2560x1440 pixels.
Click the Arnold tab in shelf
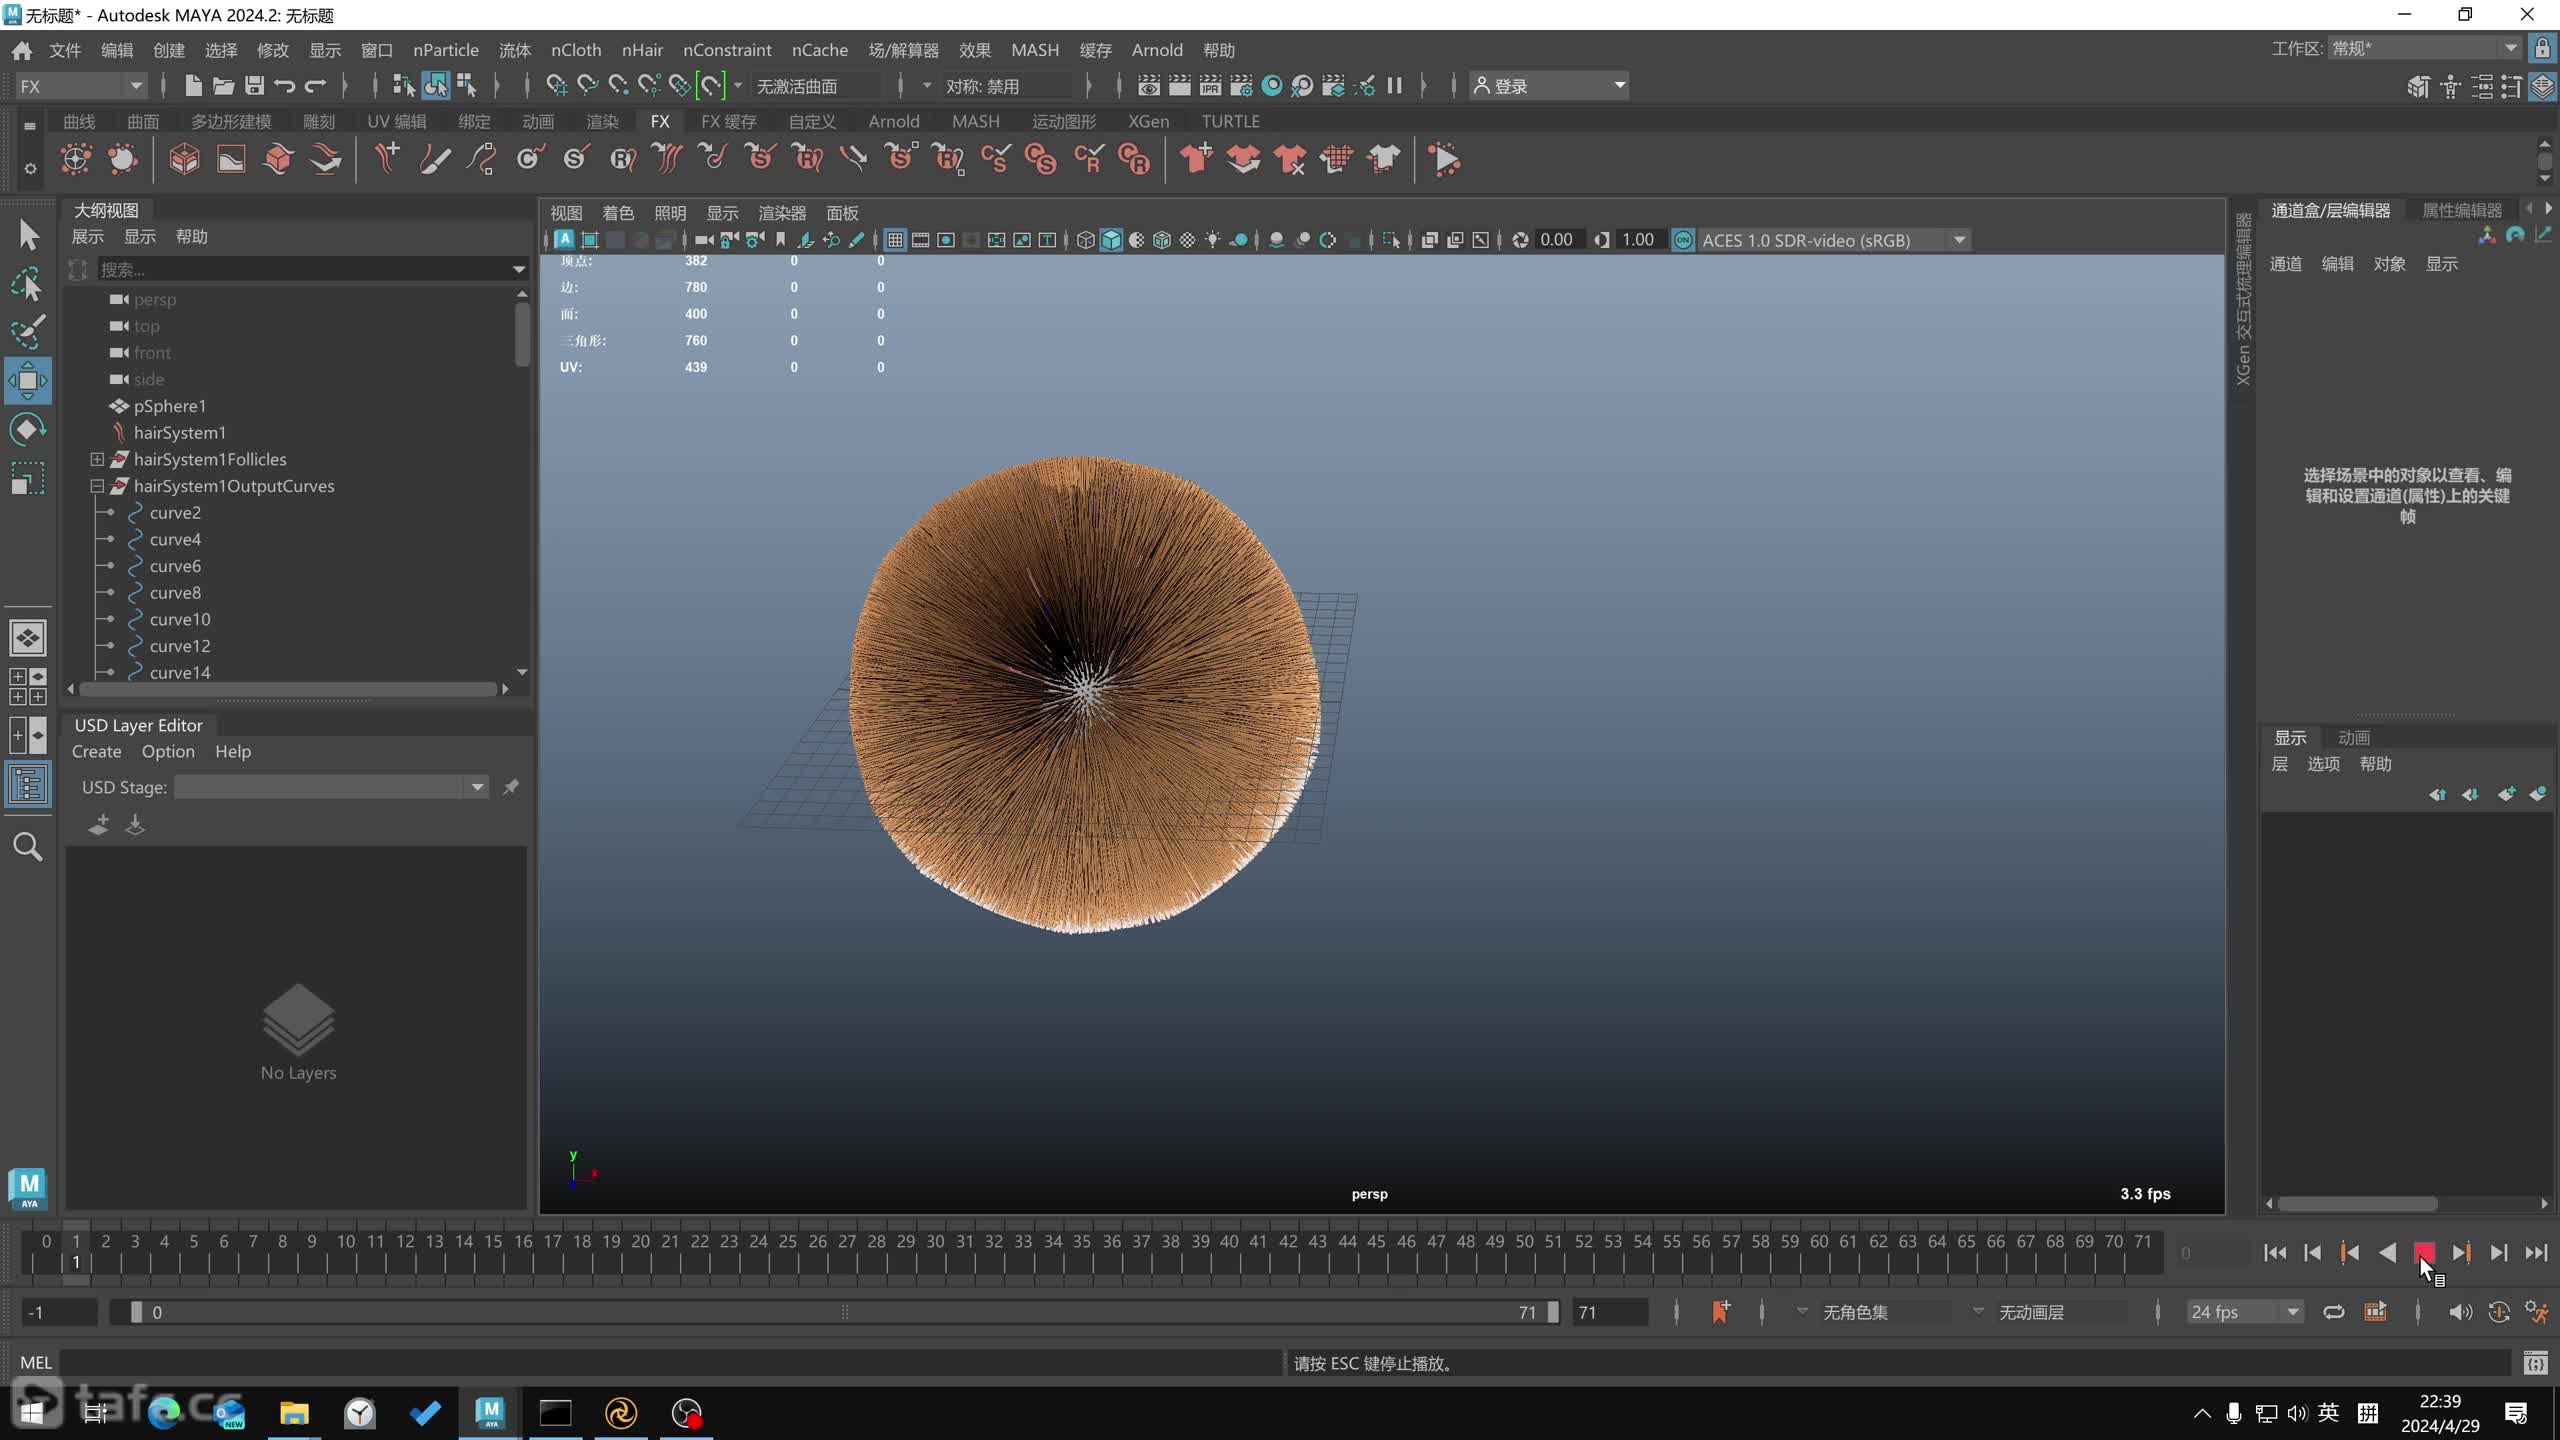tap(893, 120)
